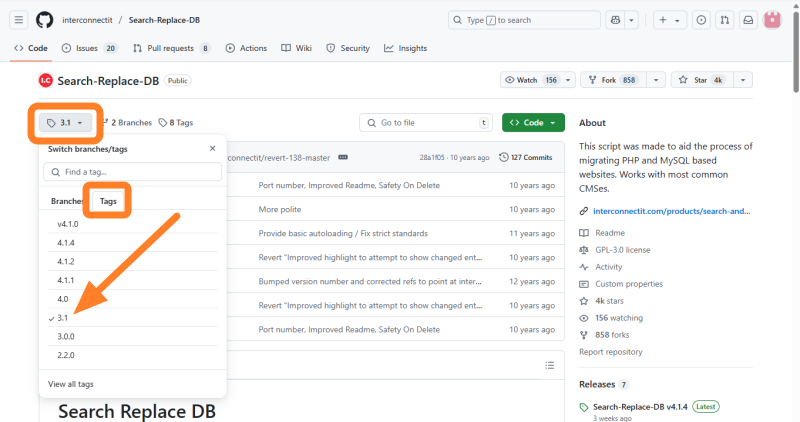Expand the Copilot dropdown arrow in header
Screen dimensions: 800x422
click(x=632, y=20)
